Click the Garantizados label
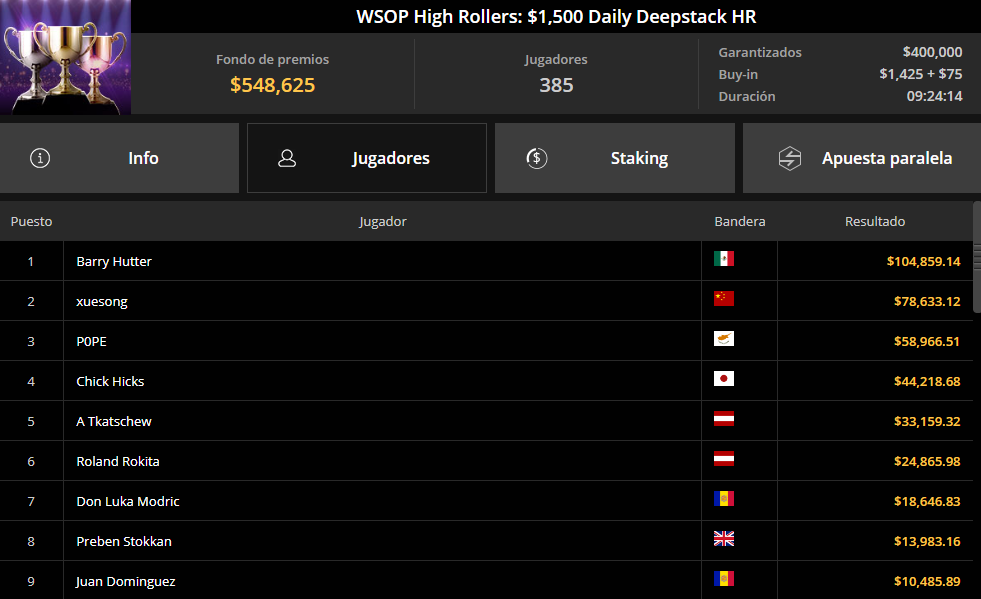The height and width of the screenshot is (599, 981). coord(760,53)
